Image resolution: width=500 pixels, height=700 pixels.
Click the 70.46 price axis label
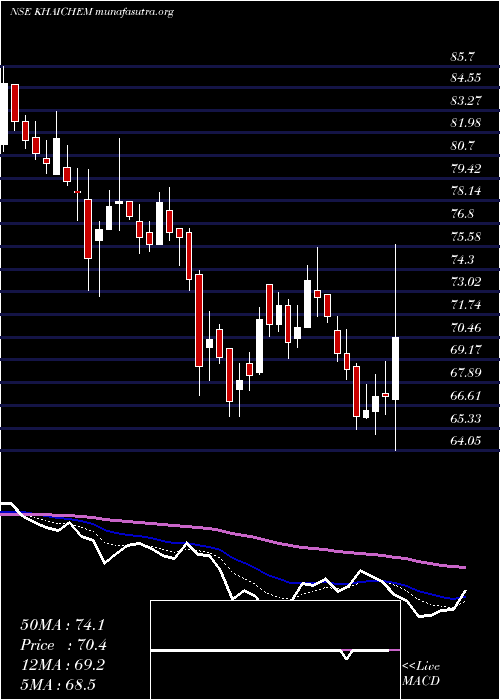click(x=466, y=328)
